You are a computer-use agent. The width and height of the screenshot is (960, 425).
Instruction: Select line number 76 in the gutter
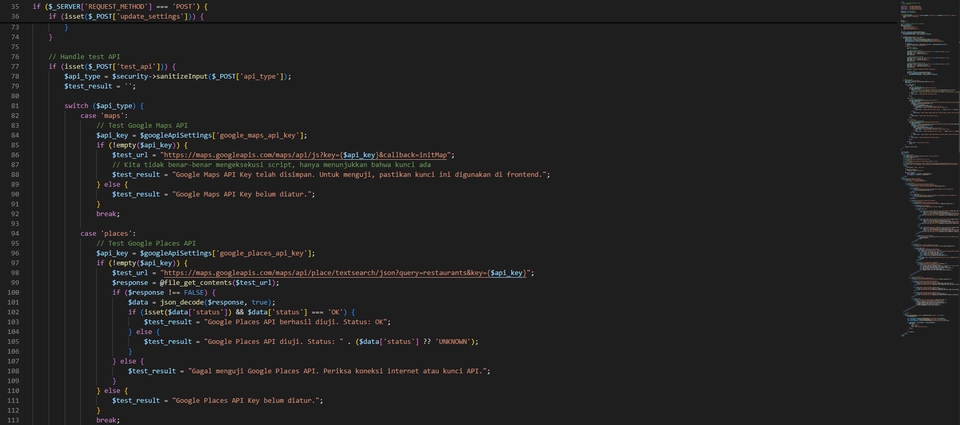(15, 56)
